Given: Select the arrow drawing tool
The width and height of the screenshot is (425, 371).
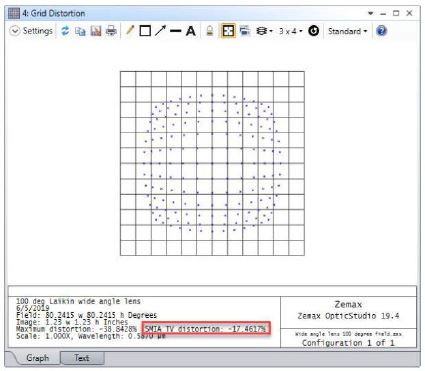Looking at the screenshot, I should [160, 31].
